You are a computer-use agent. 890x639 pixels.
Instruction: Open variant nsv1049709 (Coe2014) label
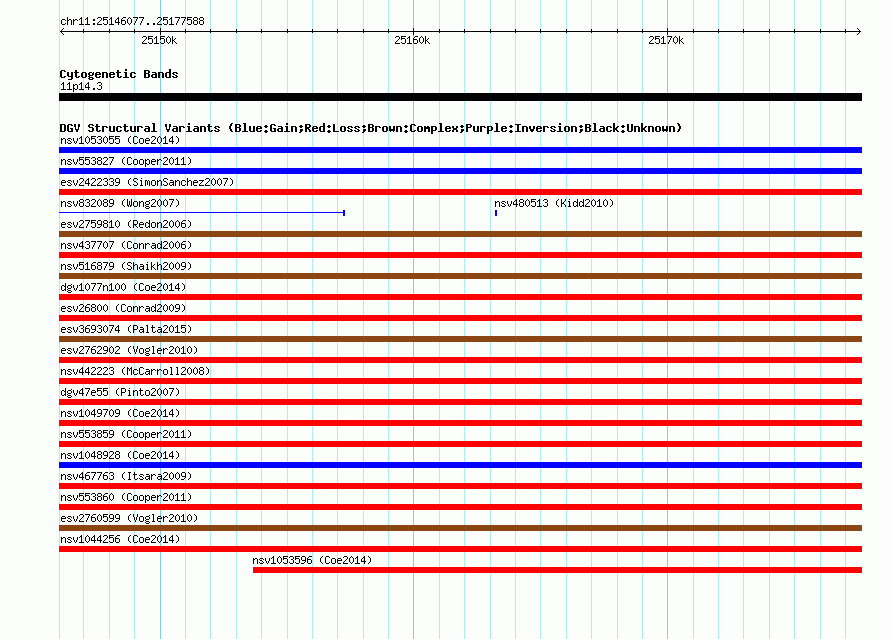[x=120, y=413]
